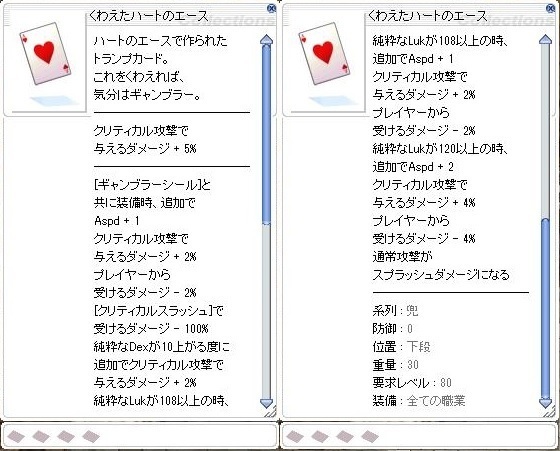
Task: Click the line トランプカード。
Action: [131, 59]
